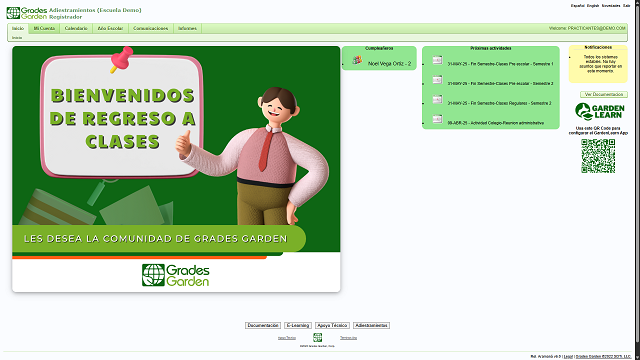Click the Adiestramientos footer button
Viewport: 640px width, 360px height.
pos(371,325)
